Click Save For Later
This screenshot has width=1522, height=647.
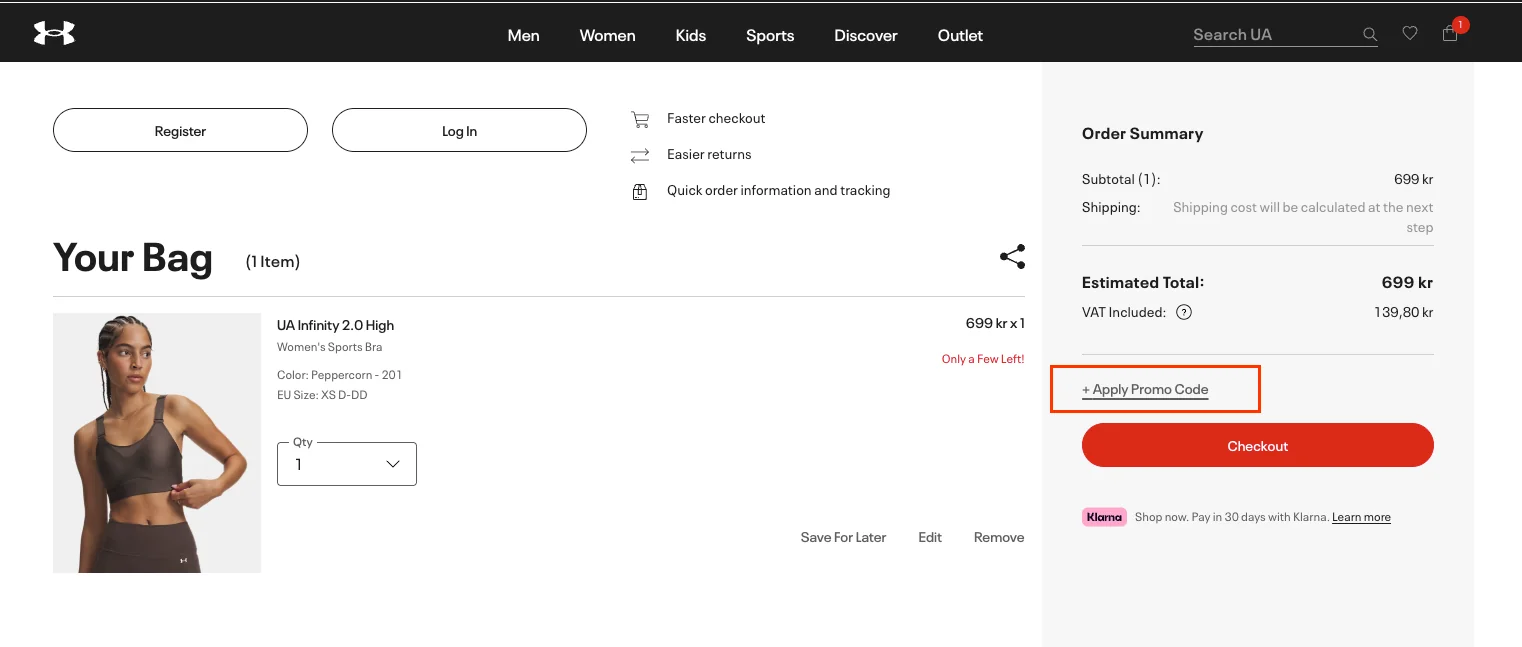click(x=843, y=537)
